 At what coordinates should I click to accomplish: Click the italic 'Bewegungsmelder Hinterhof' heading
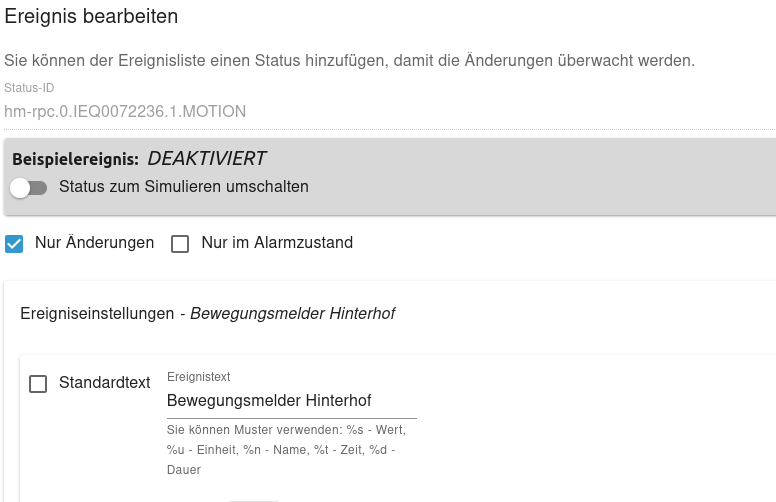[x=292, y=314]
